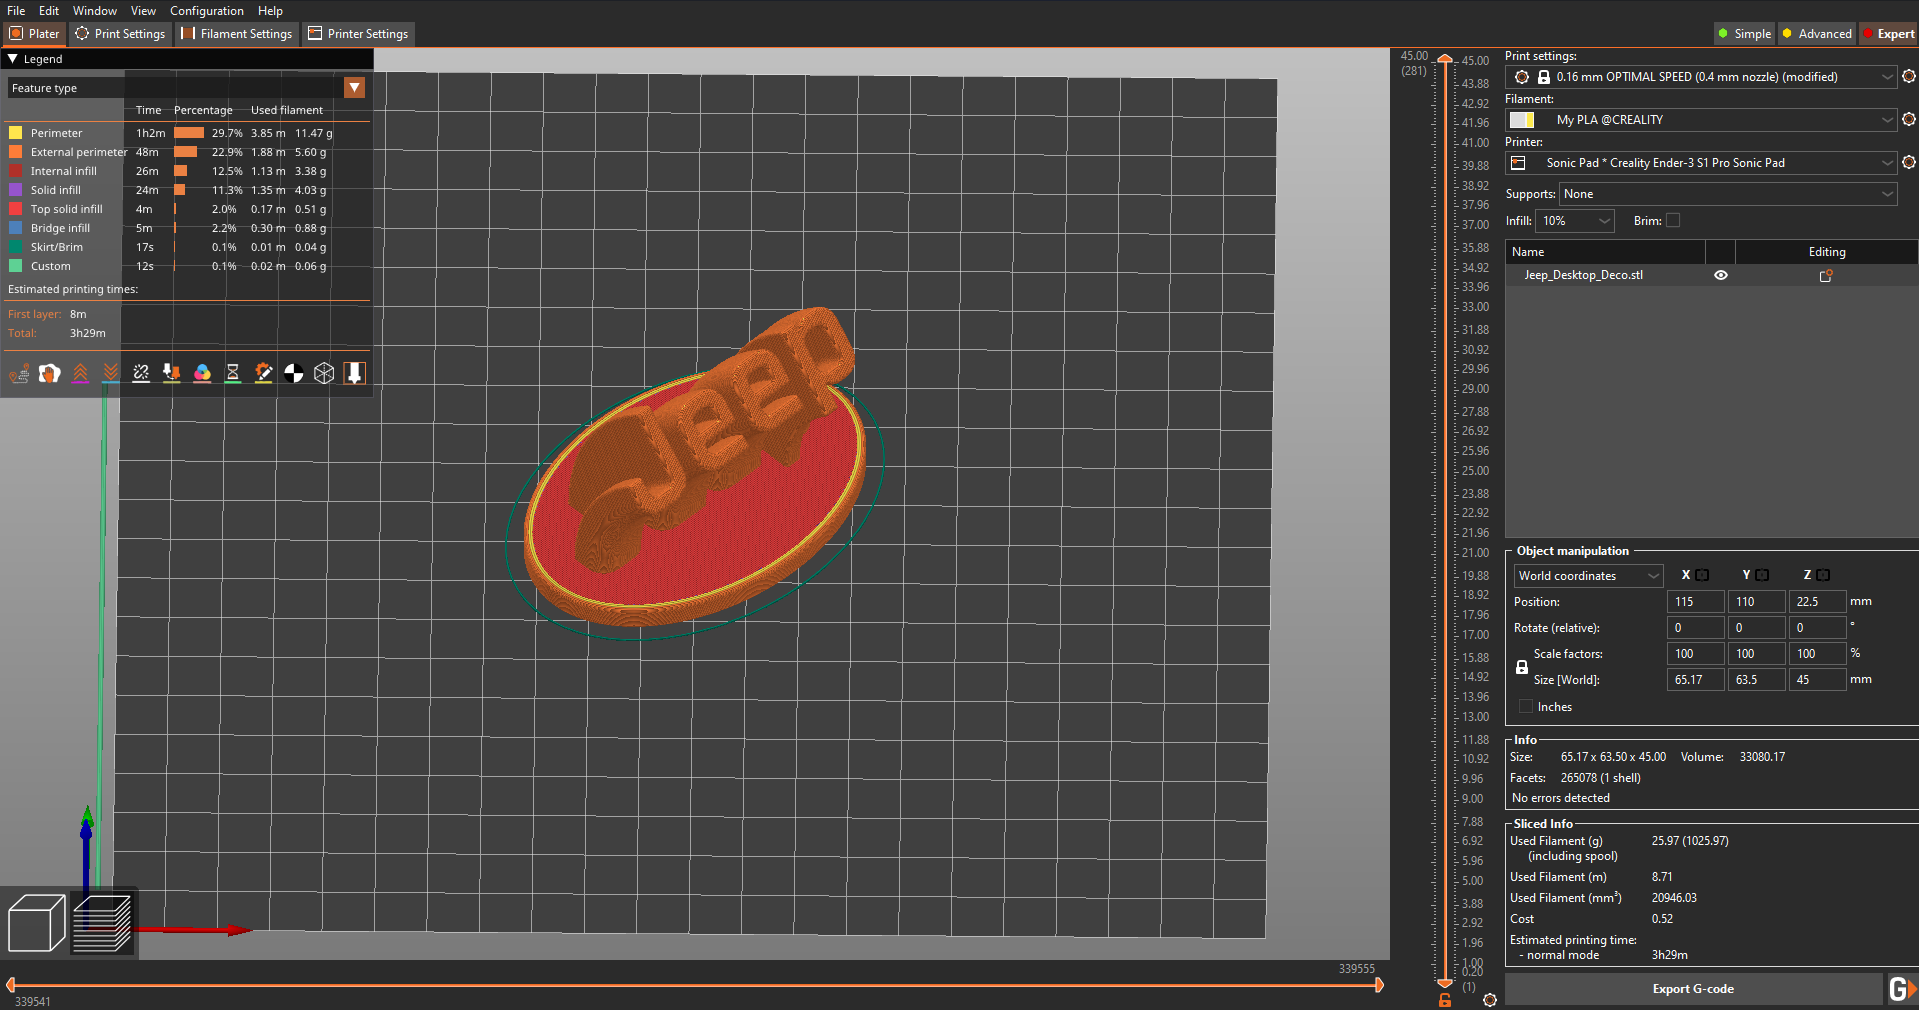The image size is (1919, 1010).
Task: Select Simple mode
Action: [1745, 34]
